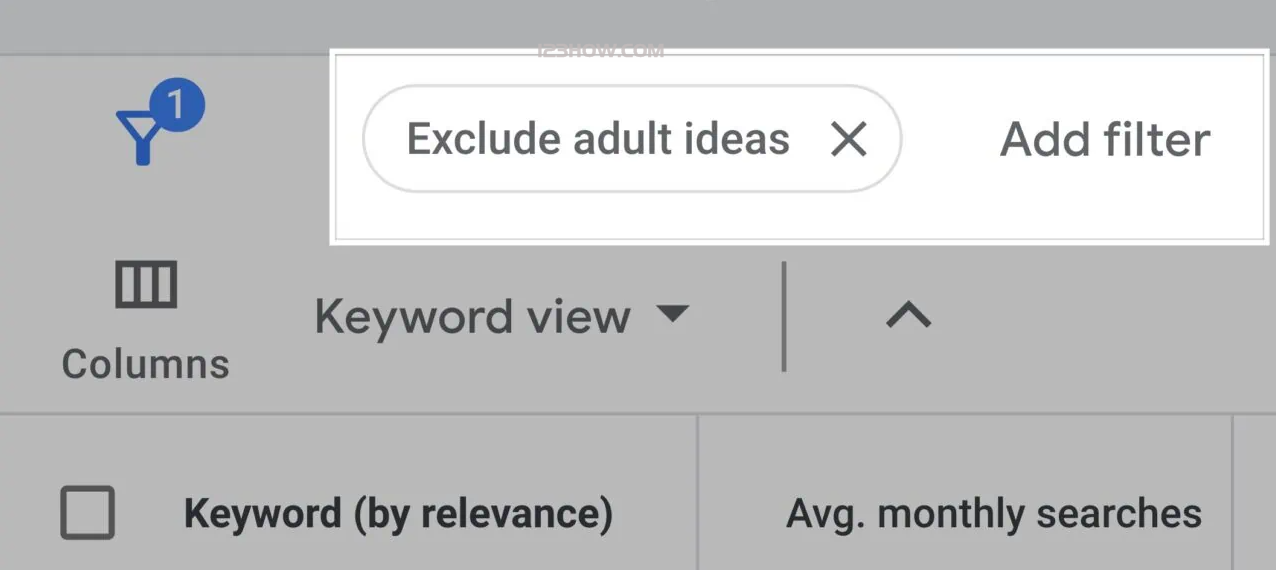Open the Columns icon
The width and height of the screenshot is (1276, 570).
pyautogui.click(x=146, y=286)
